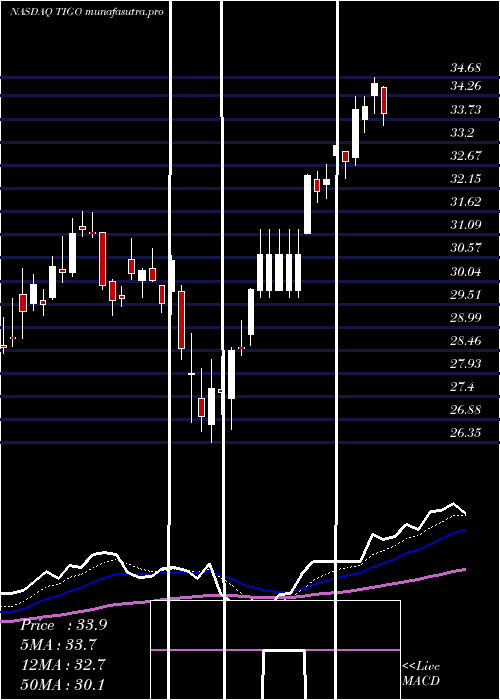Screen dimensions: 500x700
Task: Click the 33.73 price axis label
Action: tap(465, 109)
